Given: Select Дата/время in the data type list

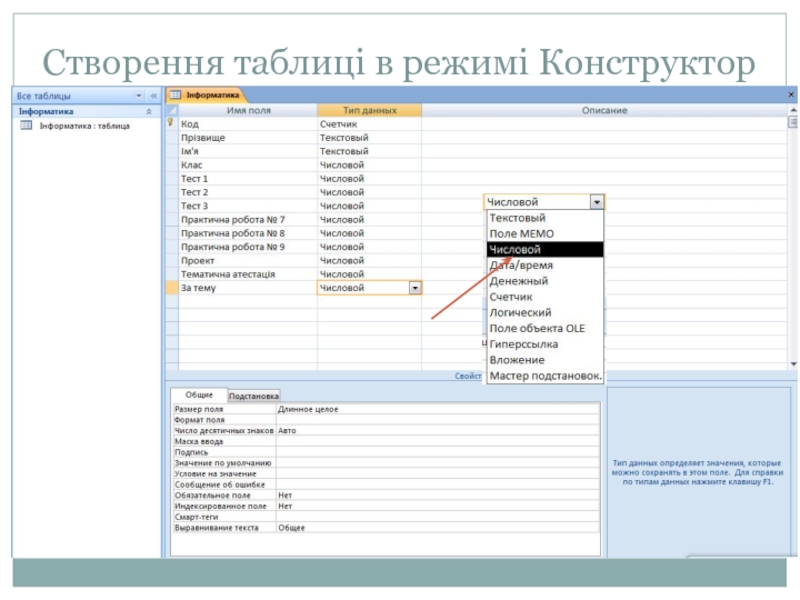Looking at the screenshot, I should click(x=520, y=265).
